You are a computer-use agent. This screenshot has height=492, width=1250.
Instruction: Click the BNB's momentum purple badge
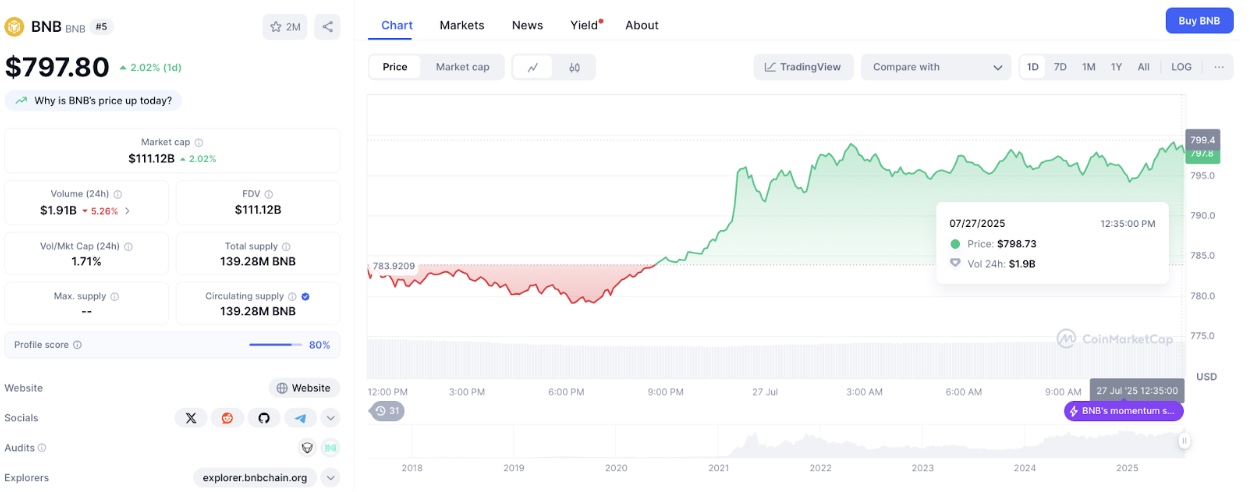[x=1124, y=411]
